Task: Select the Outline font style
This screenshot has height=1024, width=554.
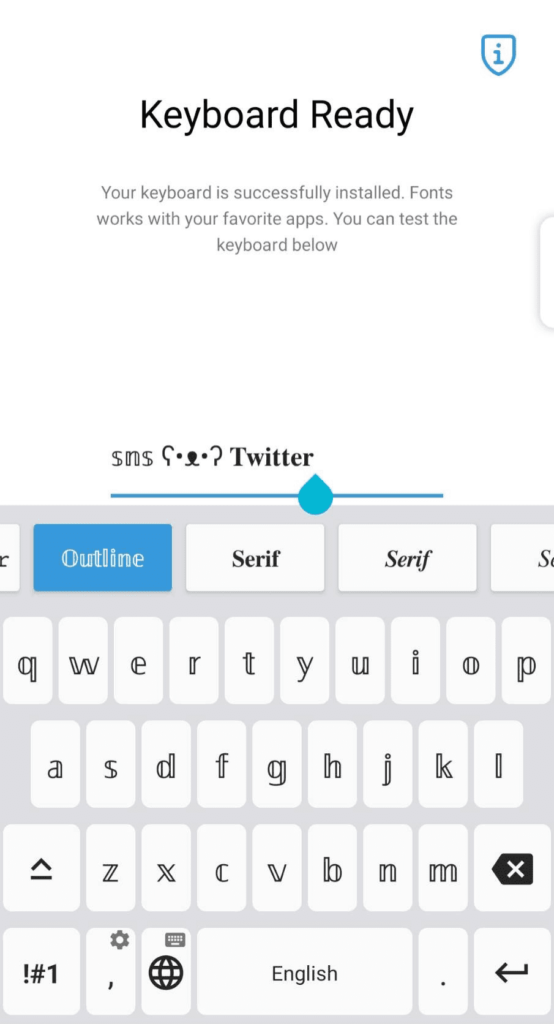Action: 103,558
